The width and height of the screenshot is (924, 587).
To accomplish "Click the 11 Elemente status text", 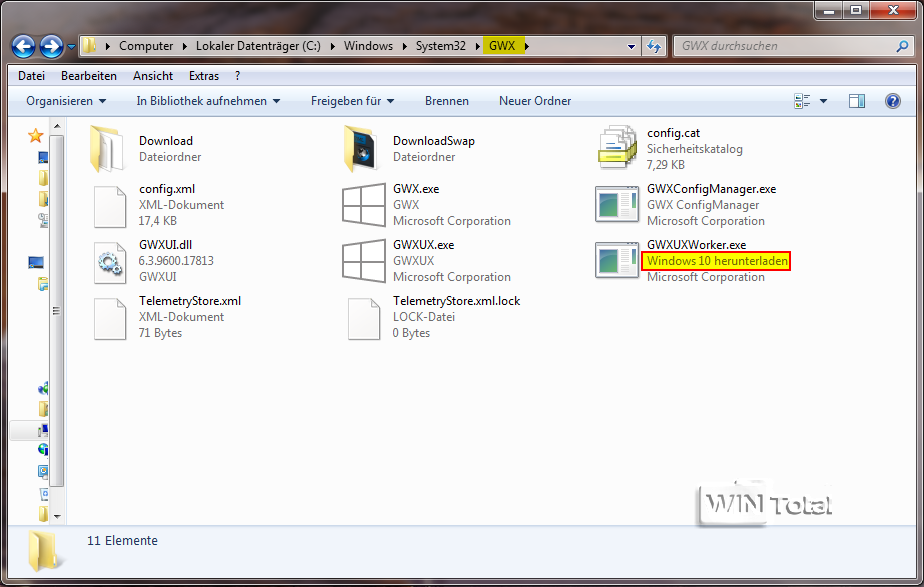I will [x=123, y=540].
